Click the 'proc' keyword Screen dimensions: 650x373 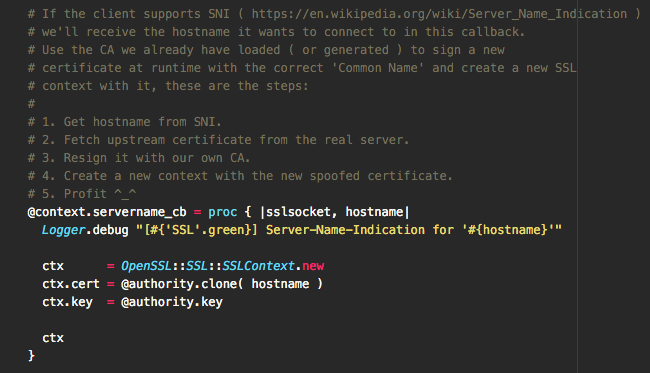(x=223, y=212)
